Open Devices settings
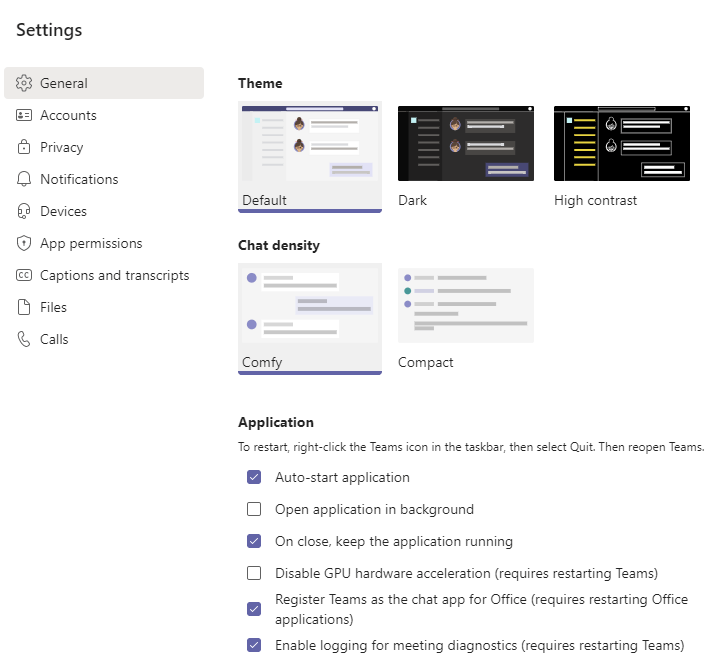 [x=104, y=211]
